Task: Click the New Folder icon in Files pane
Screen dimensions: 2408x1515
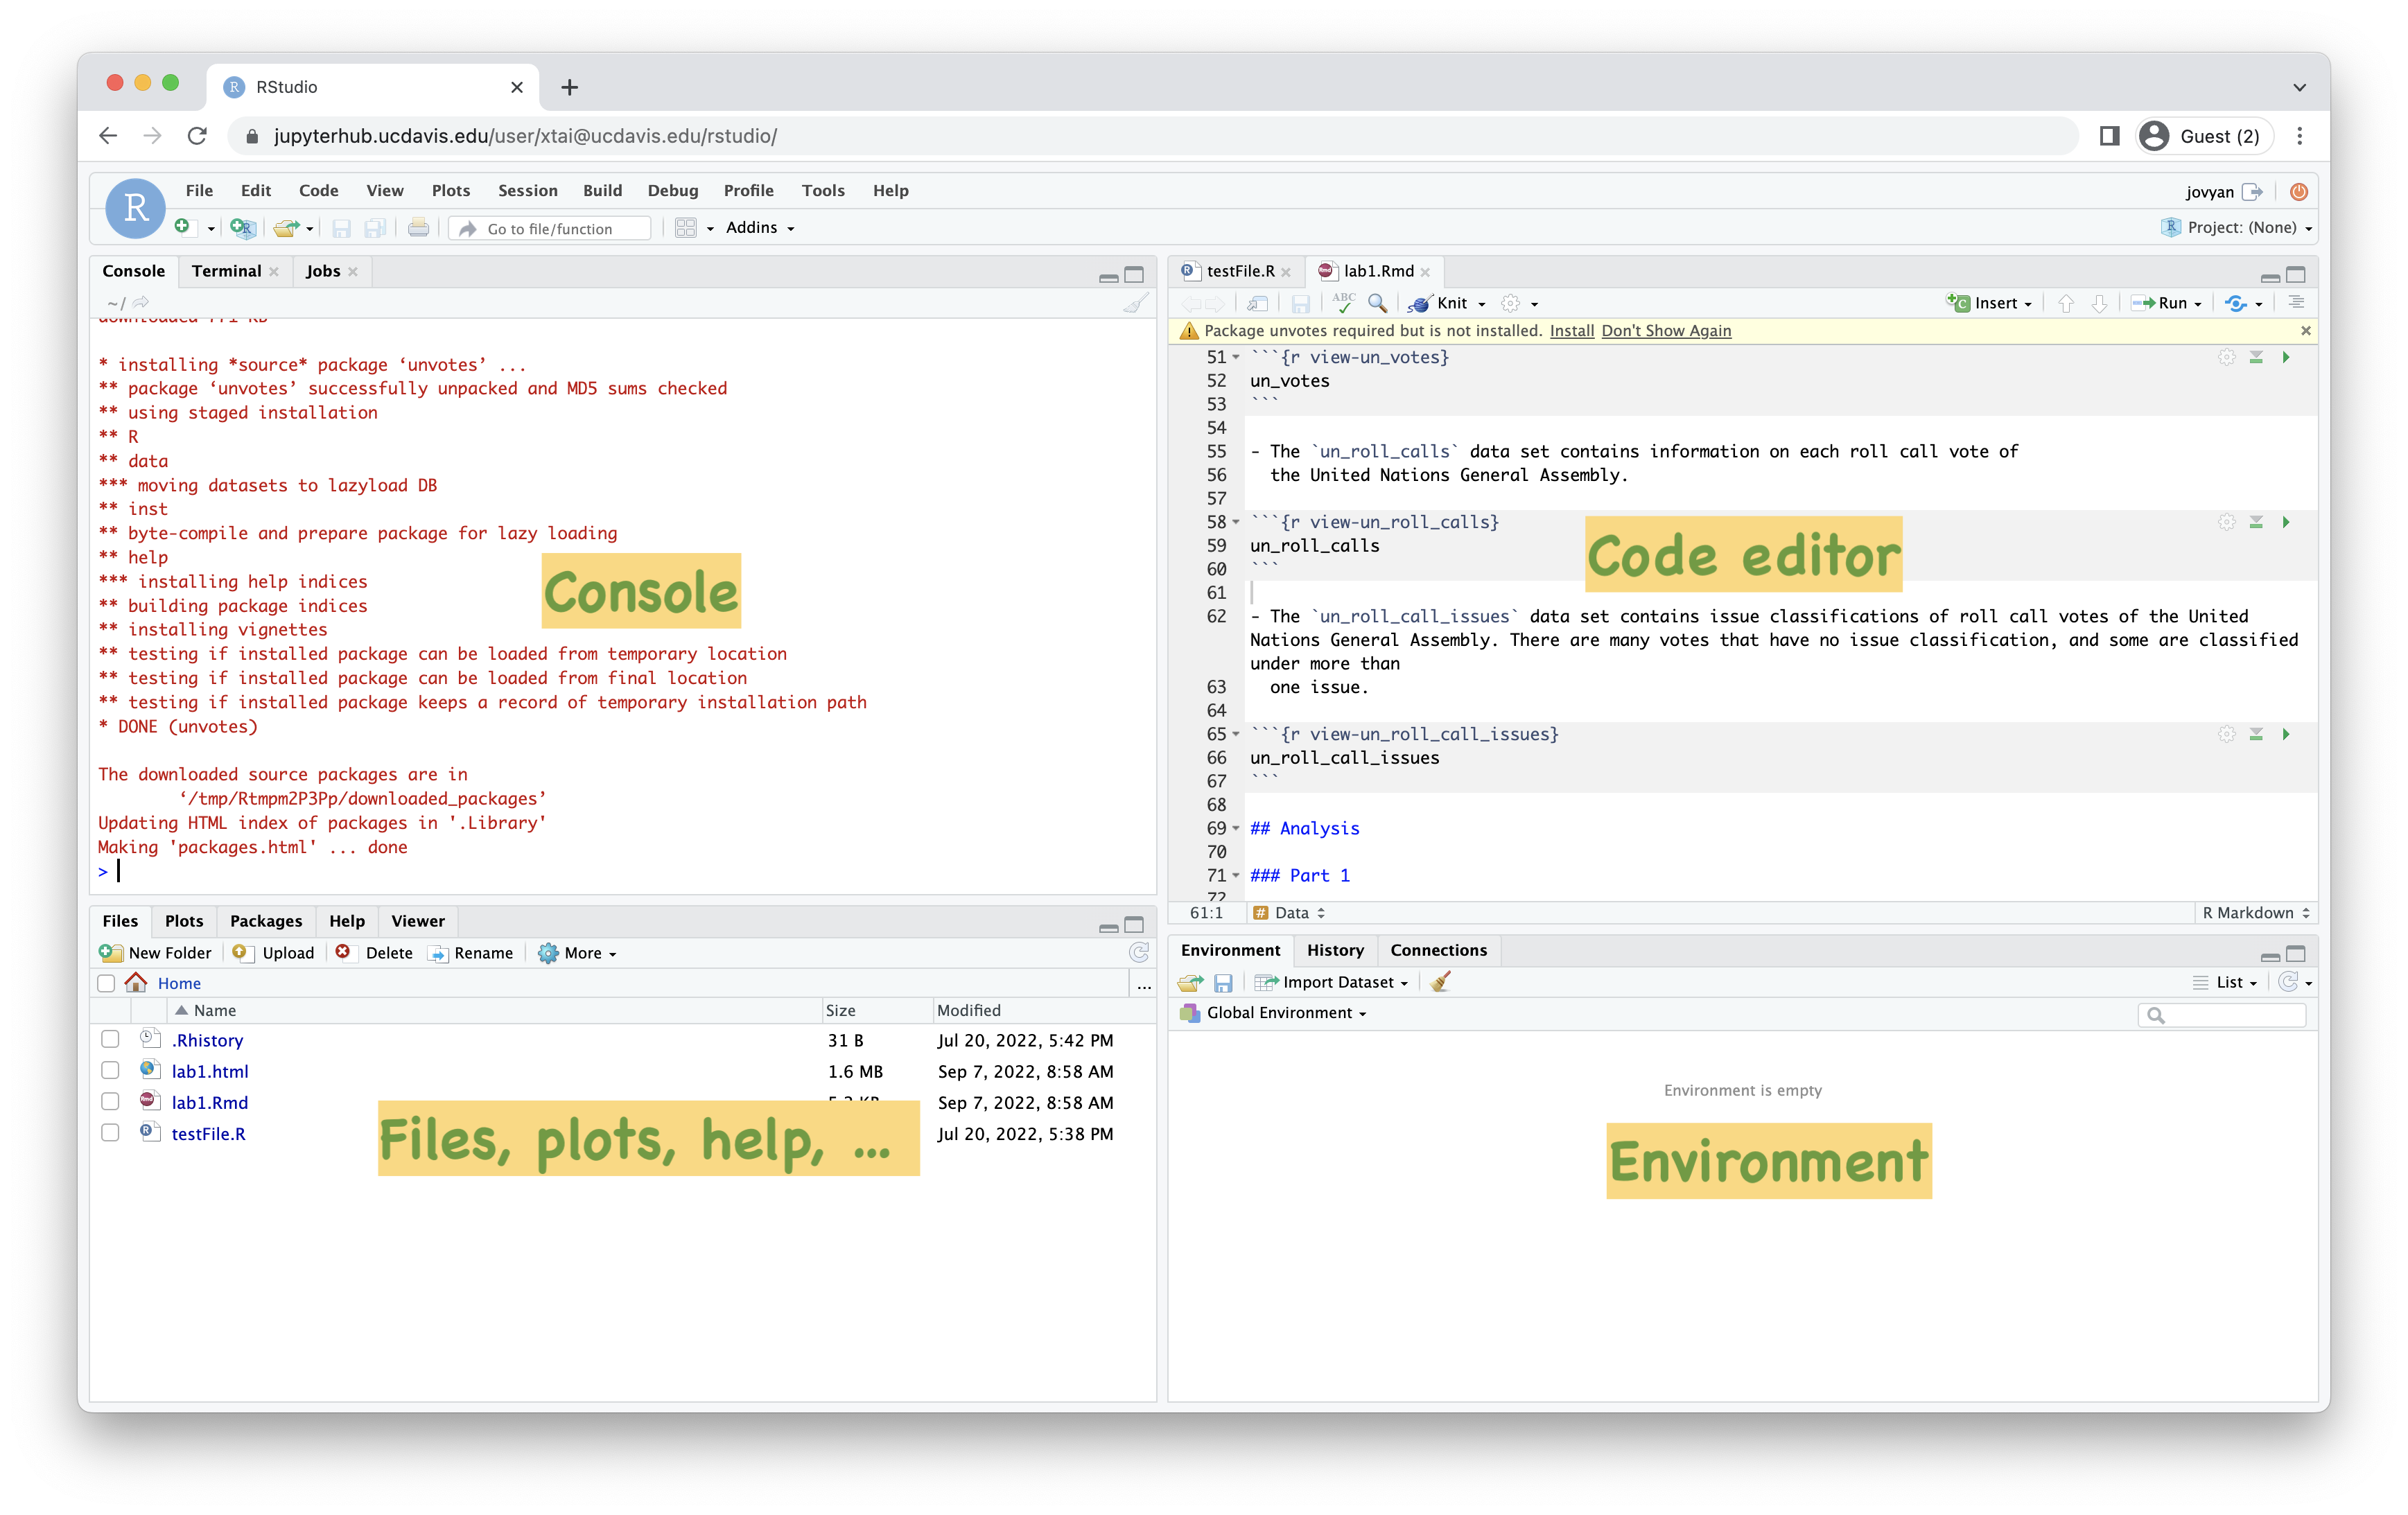Action: (x=110, y=953)
